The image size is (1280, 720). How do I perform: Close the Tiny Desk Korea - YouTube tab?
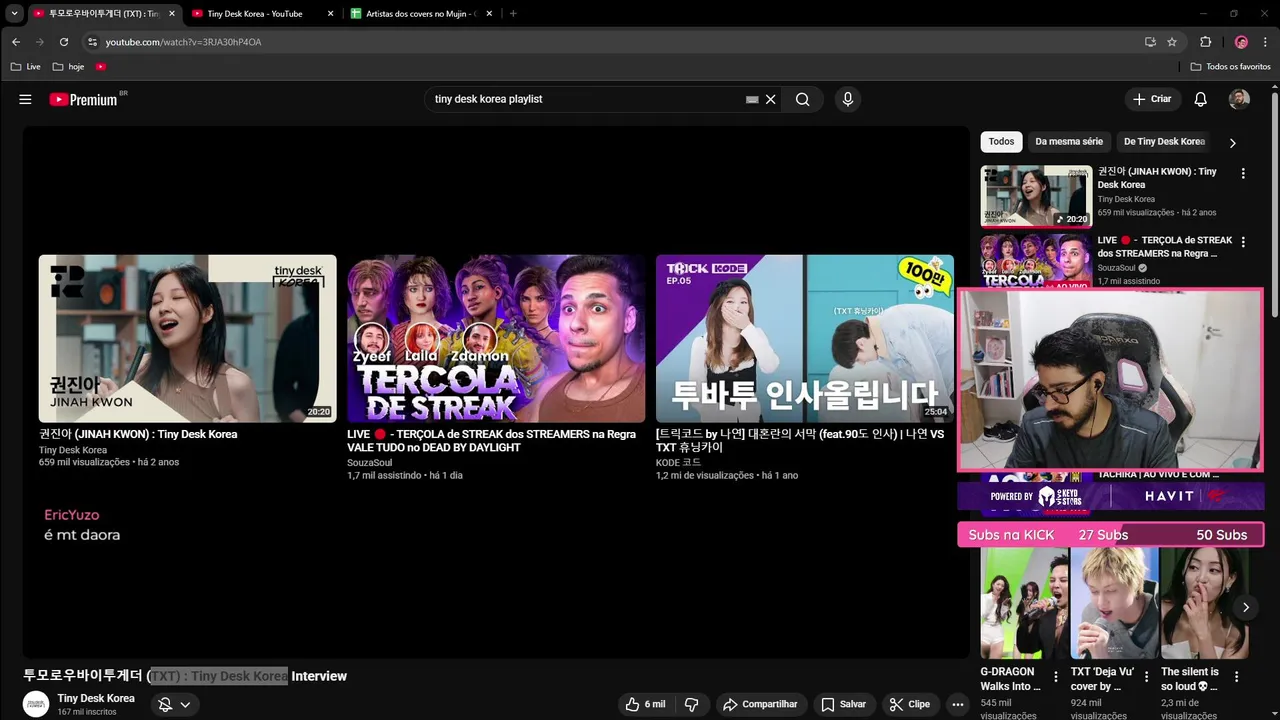click(x=330, y=14)
